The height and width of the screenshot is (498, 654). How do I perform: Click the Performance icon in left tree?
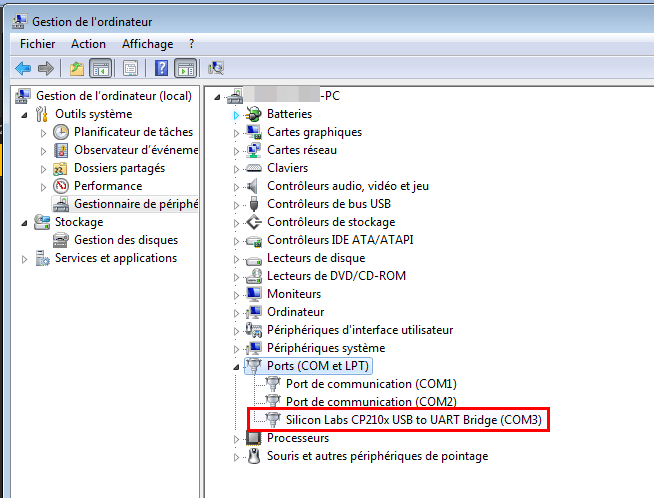[x=61, y=186]
